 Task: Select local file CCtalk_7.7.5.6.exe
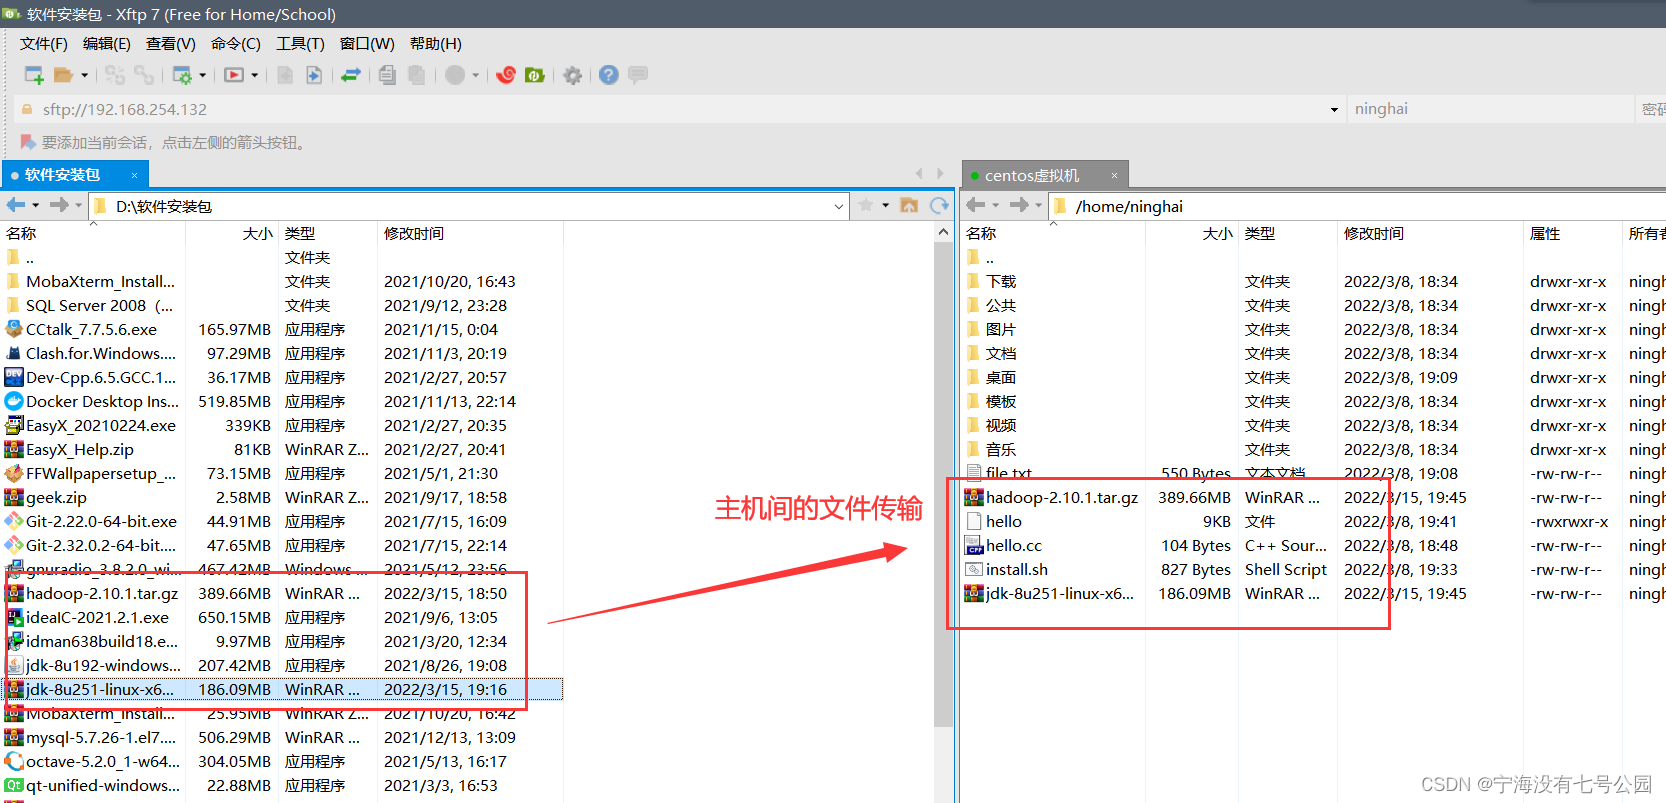click(282, 329)
